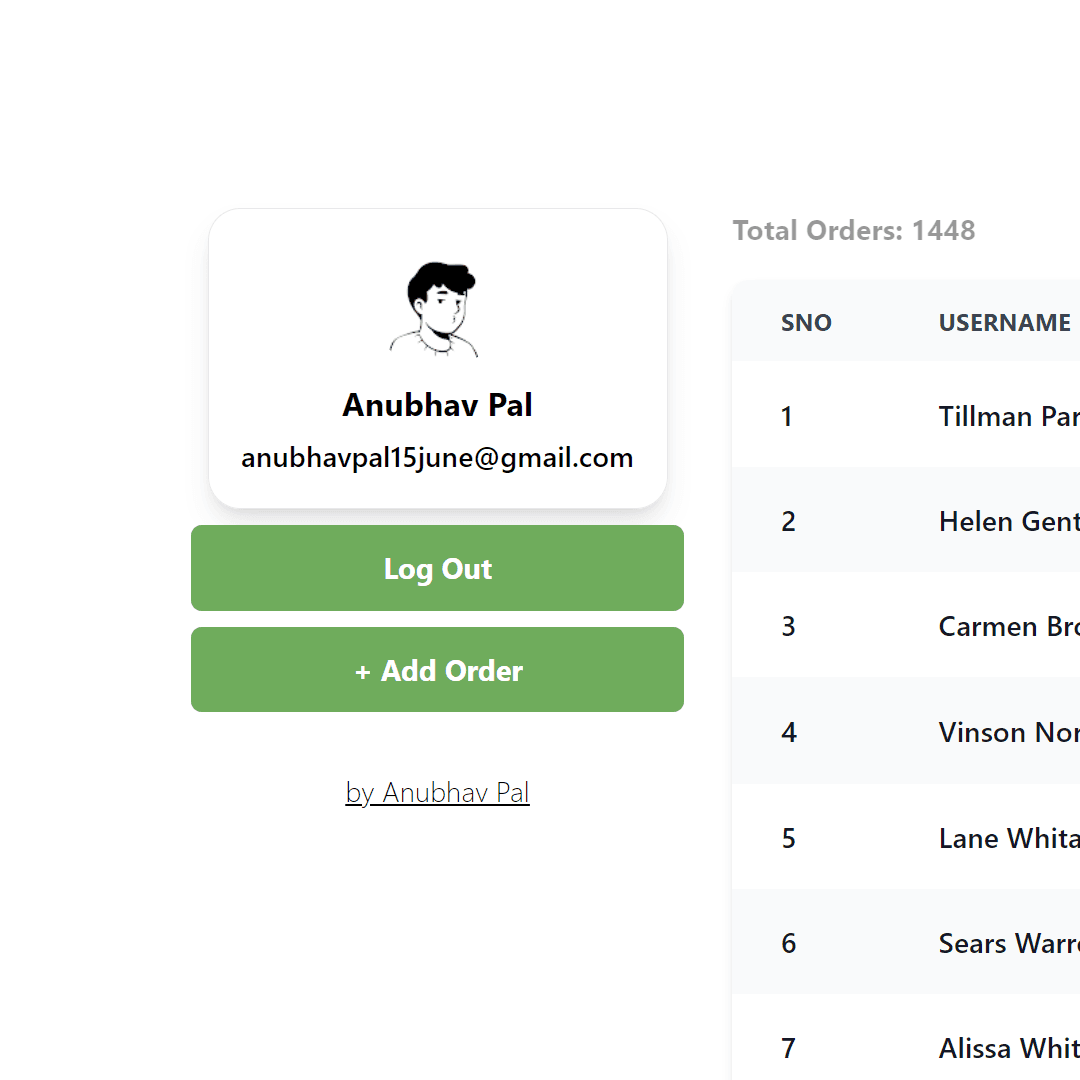The height and width of the screenshot is (1080, 1080).
Task: Click the Total Orders: 1448 label
Action: point(854,231)
